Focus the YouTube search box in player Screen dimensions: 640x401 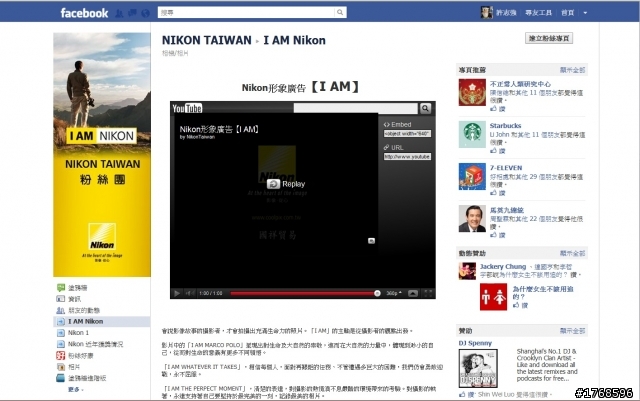click(x=356, y=108)
